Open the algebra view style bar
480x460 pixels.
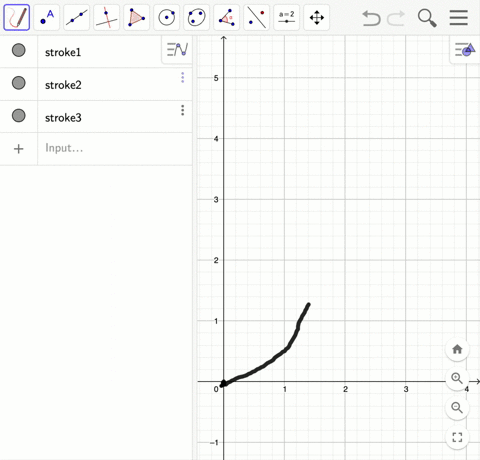(177, 50)
